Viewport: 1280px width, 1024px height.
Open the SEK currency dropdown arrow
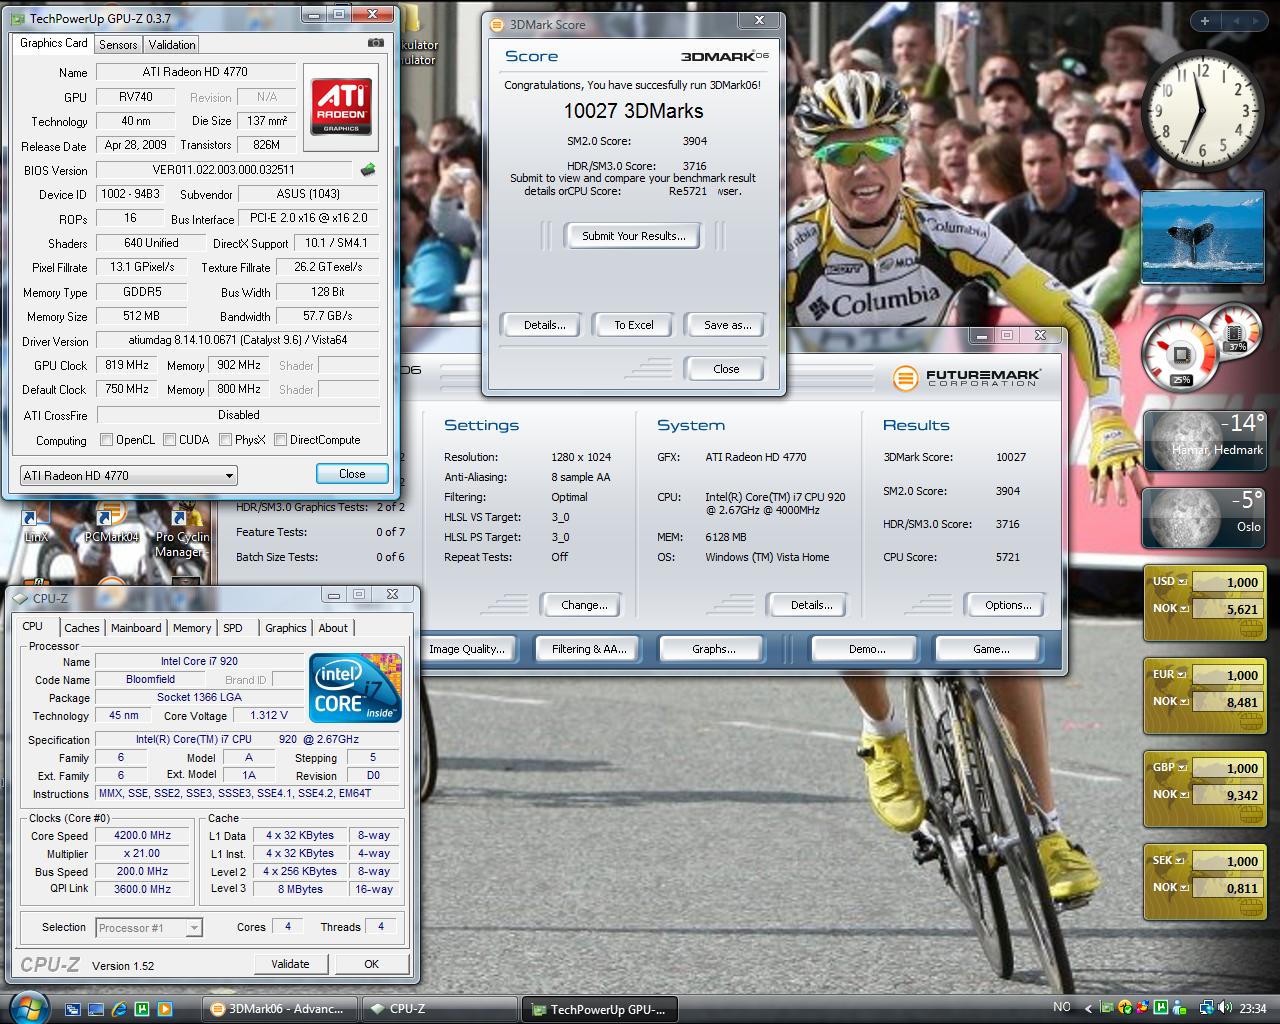pyautogui.click(x=1182, y=861)
